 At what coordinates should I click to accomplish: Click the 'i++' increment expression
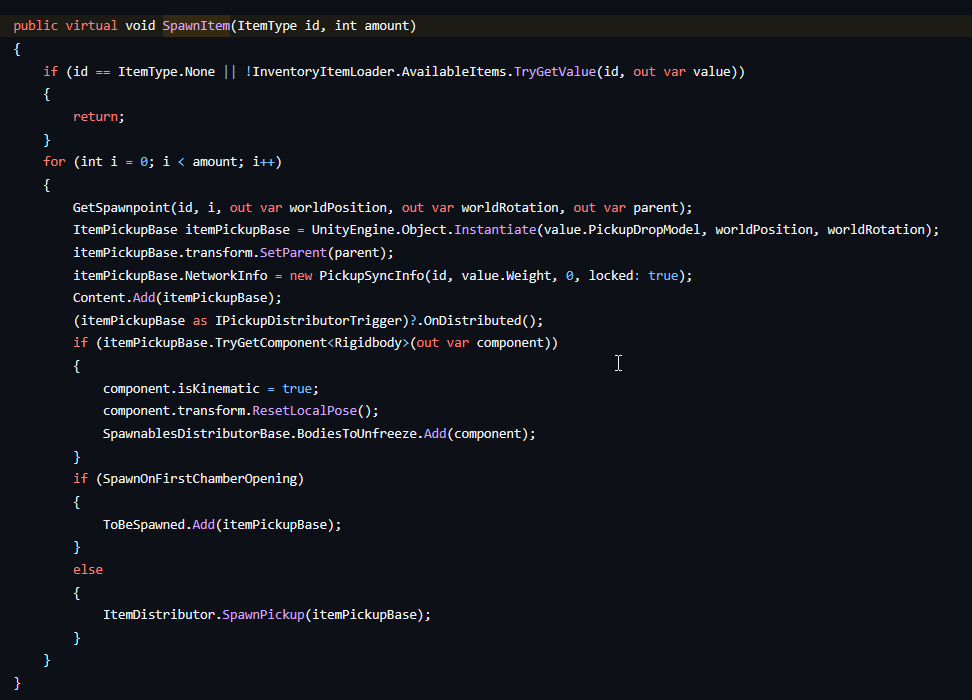[x=263, y=162]
